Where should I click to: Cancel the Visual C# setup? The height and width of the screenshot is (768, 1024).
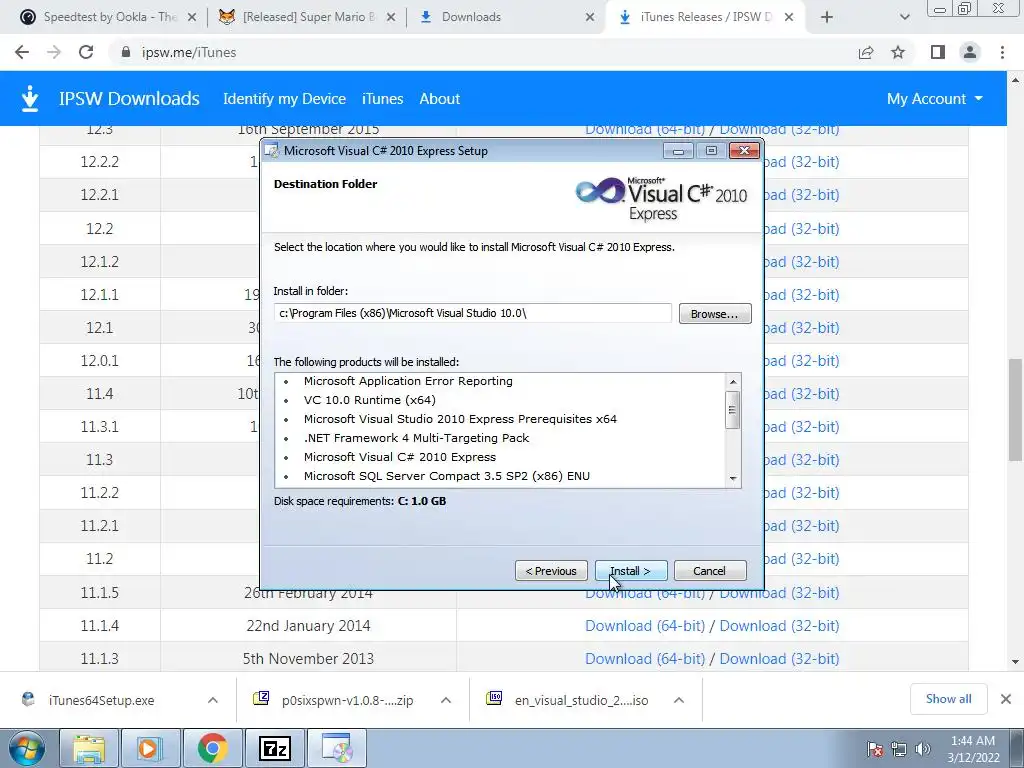click(x=710, y=571)
